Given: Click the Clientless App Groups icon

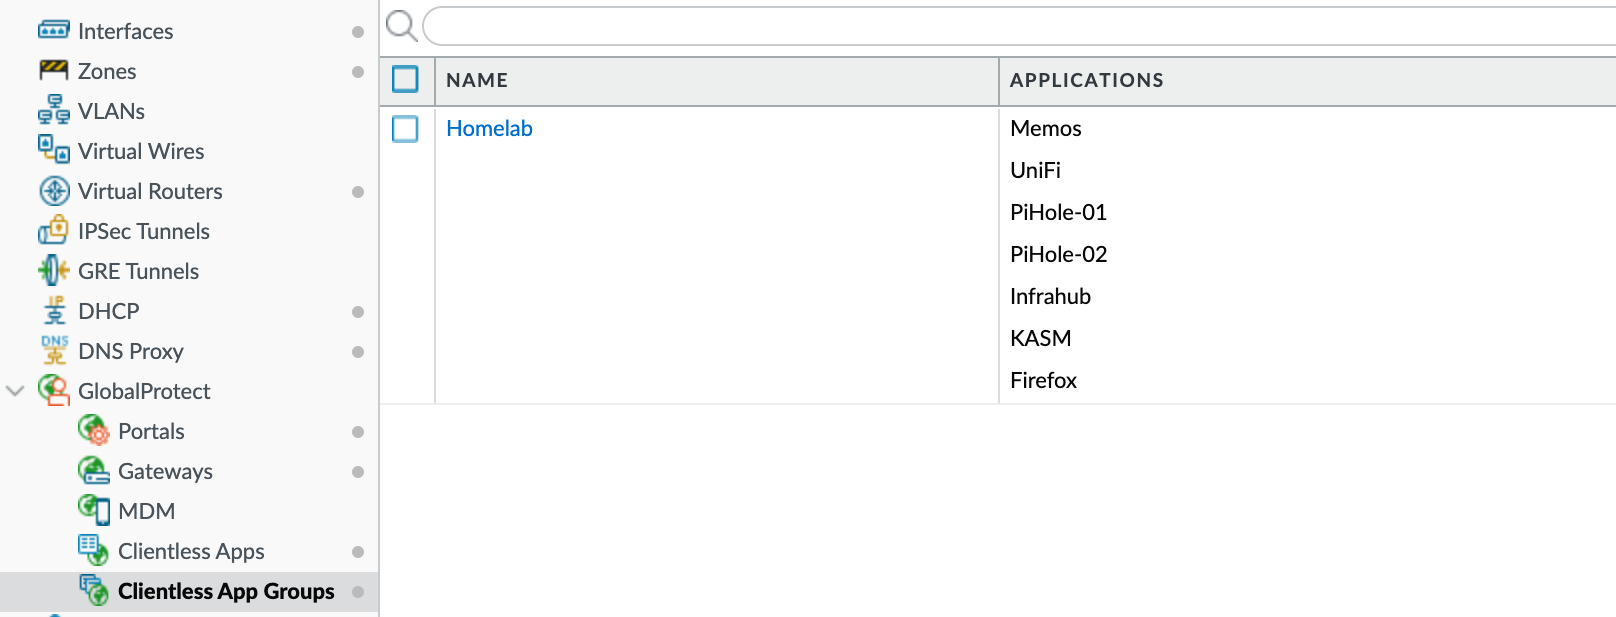Looking at the screenshot, I should tap(94, 590).
